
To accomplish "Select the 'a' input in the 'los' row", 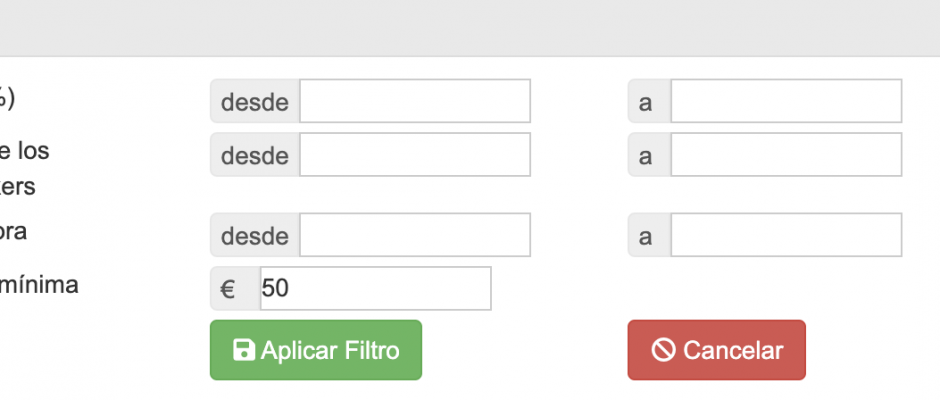I will click(x=786, y=155).
